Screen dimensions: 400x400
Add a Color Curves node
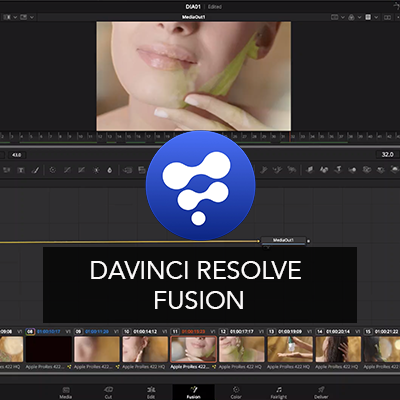tap(67, 170)
